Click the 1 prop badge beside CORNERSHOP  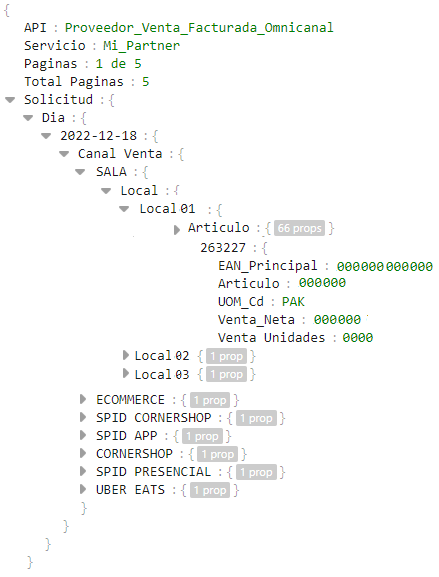coord(217,454)
